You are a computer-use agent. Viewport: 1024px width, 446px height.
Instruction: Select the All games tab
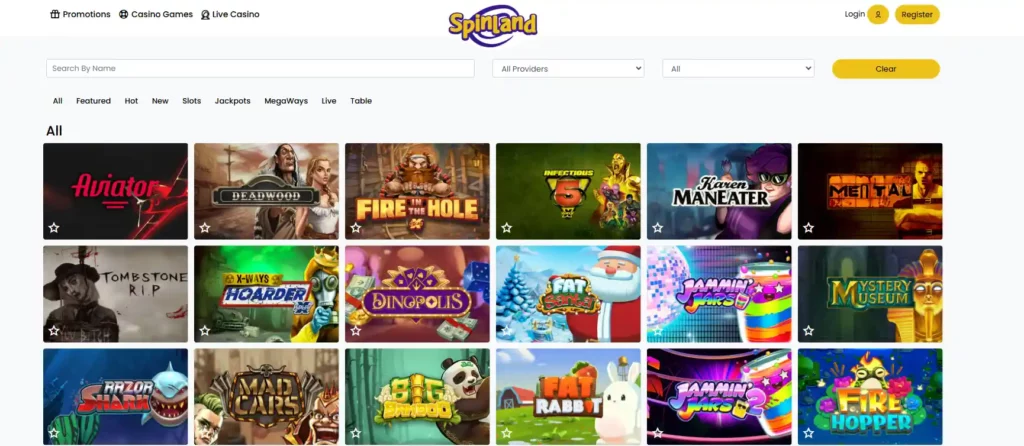pyautogui.click(x=57, y=101)
